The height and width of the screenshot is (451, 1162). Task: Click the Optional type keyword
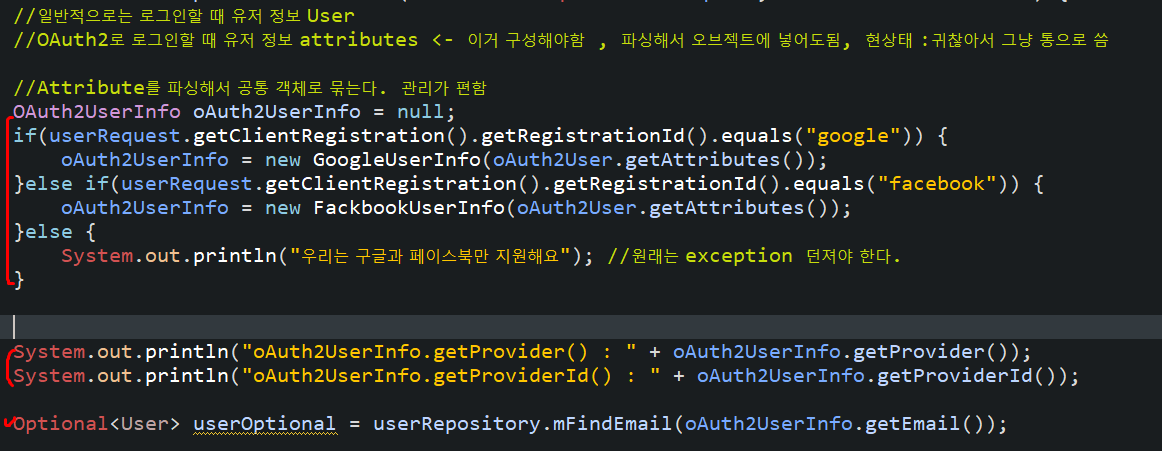click(61, 424)
